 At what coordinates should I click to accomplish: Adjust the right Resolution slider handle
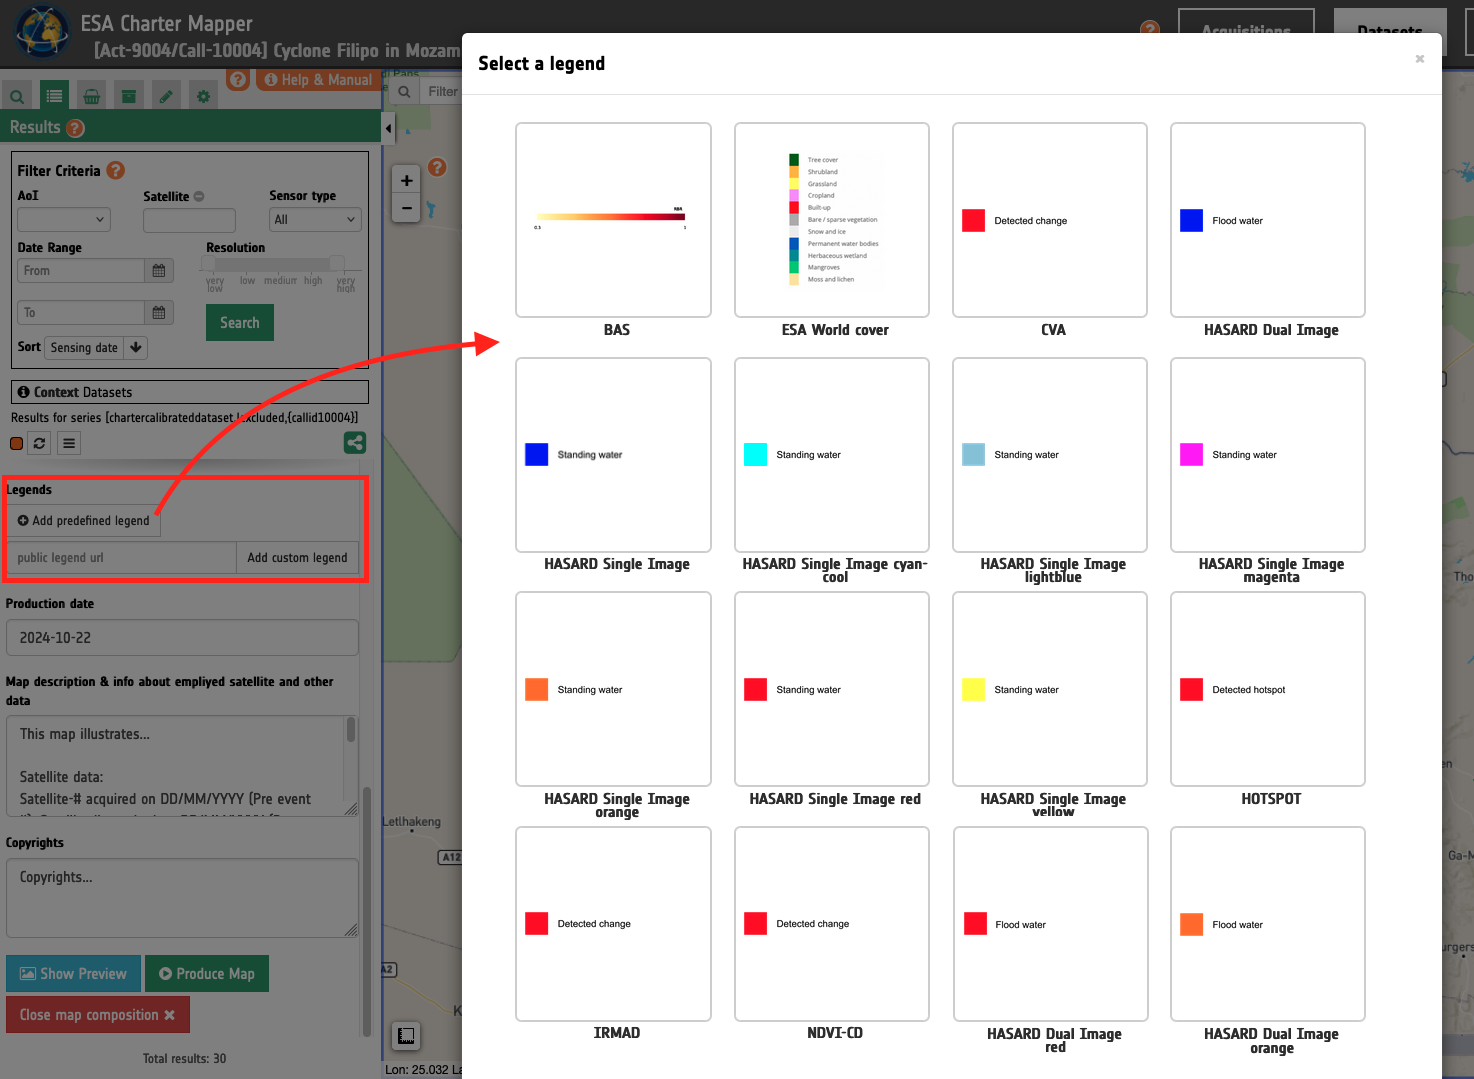(x=337, y=263)
